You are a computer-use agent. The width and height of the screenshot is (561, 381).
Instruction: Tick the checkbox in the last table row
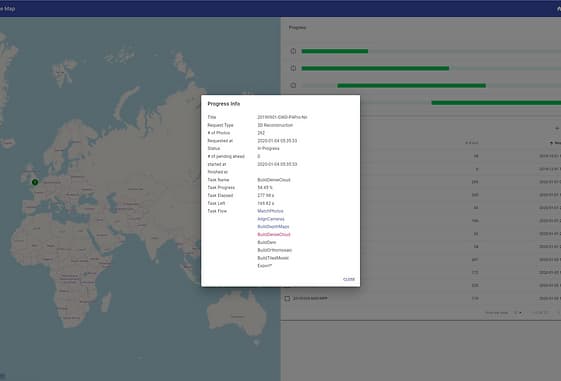(x=287, y=298)
